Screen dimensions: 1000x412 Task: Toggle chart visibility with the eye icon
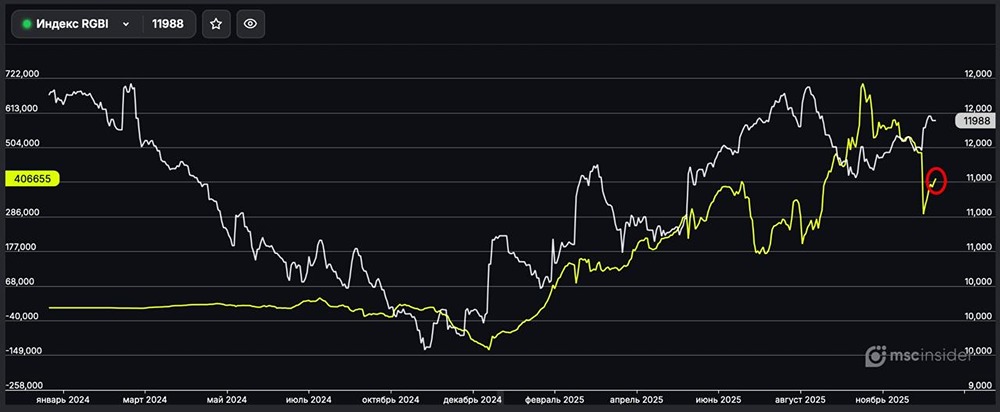tap(250, 24)
